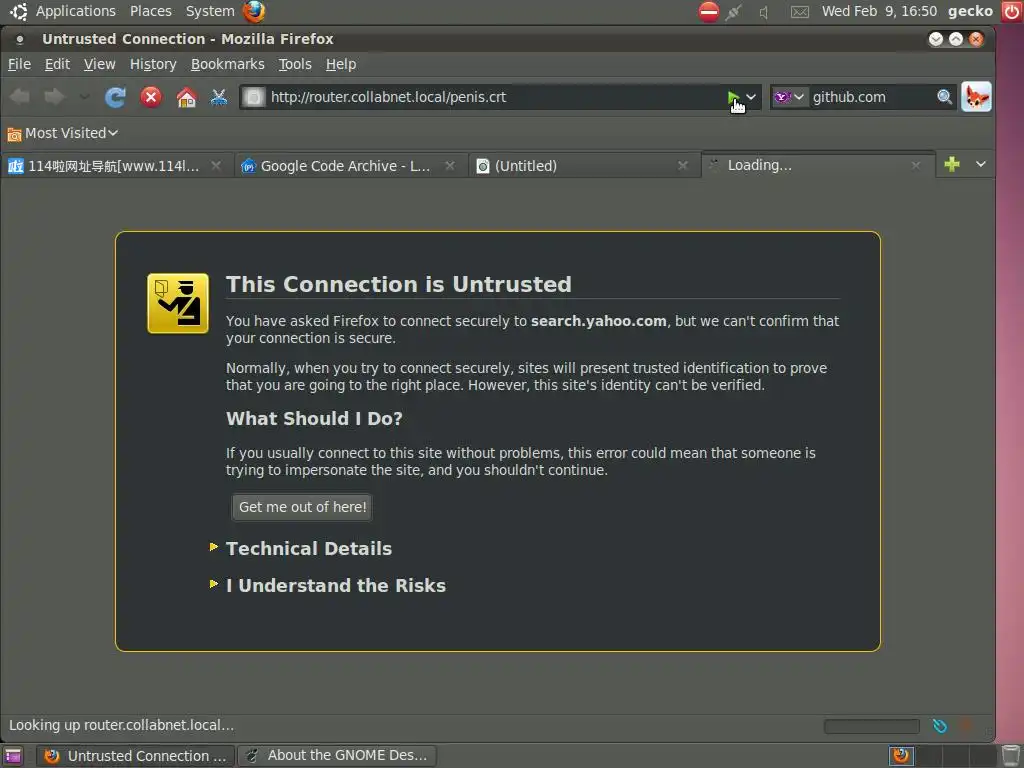Screen dimensions: 1024x768
Task: Click the Back navigation arrow
Action: 20,97
